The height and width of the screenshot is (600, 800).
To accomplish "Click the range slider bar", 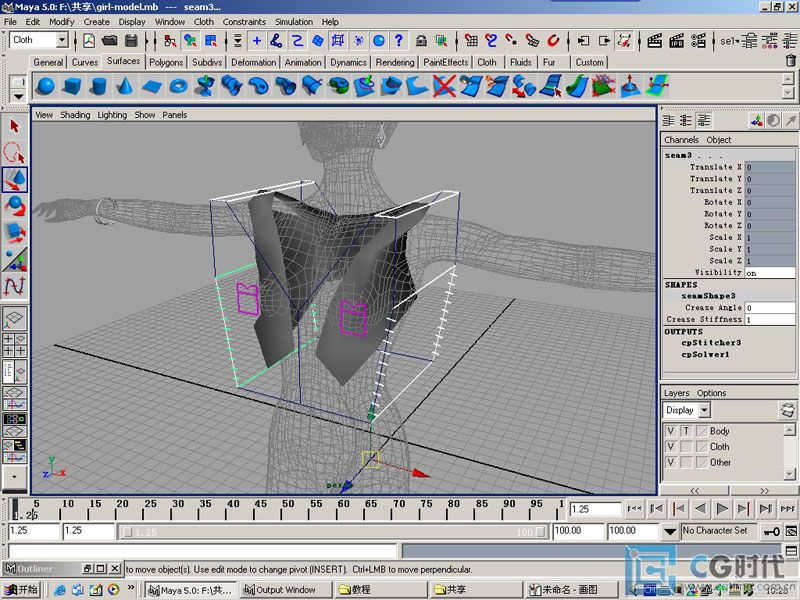I will [x=334, y=532].
